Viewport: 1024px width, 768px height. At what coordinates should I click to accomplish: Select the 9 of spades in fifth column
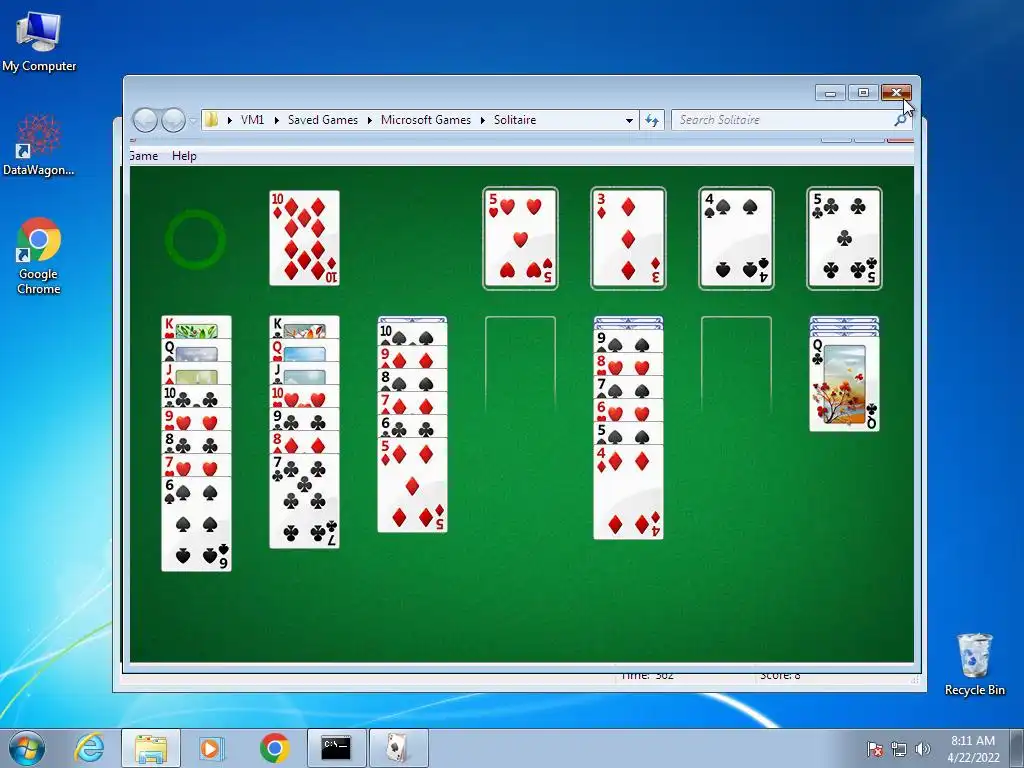pos(628,342)
